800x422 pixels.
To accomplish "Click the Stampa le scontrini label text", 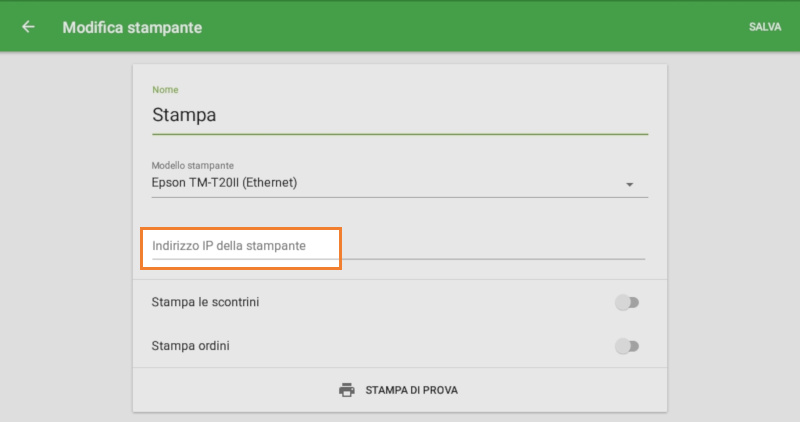I will coord(205,302).
